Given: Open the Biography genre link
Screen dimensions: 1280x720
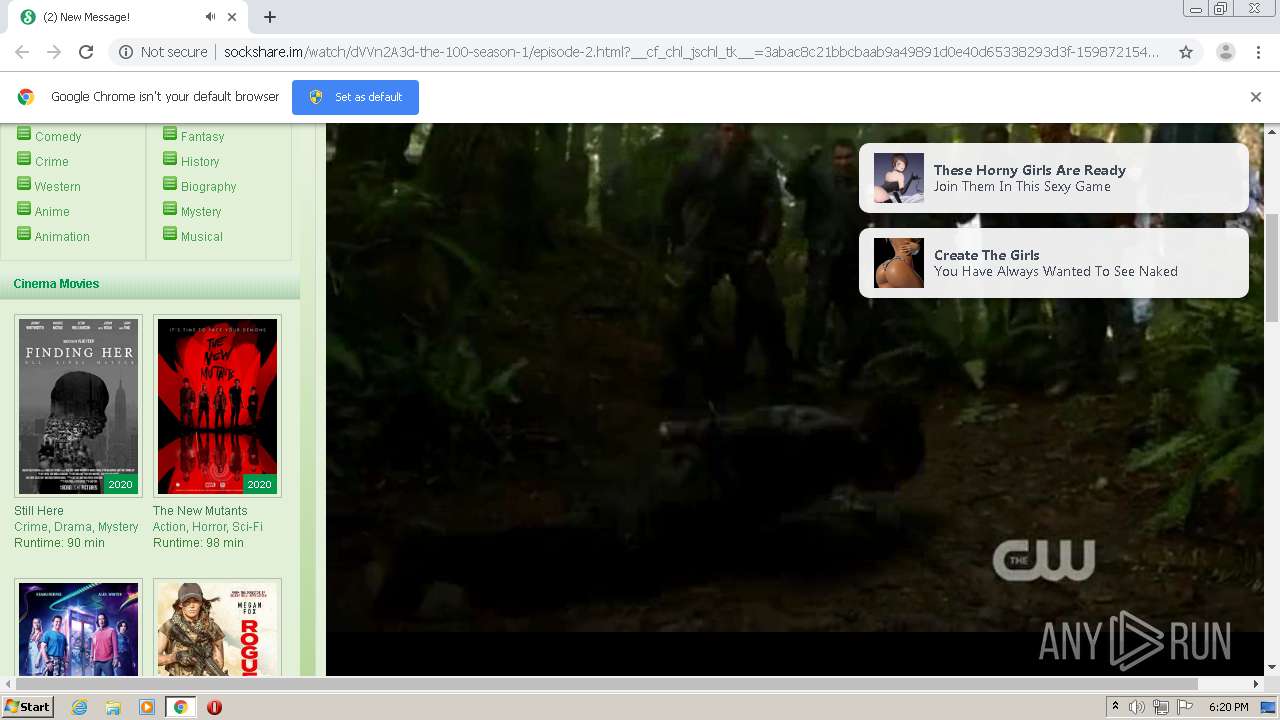Looking at the screenshot, I should point(208,187).
